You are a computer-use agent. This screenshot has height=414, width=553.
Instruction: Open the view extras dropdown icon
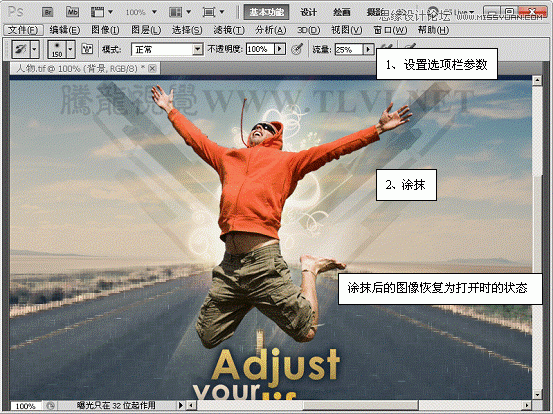(102, 12)
